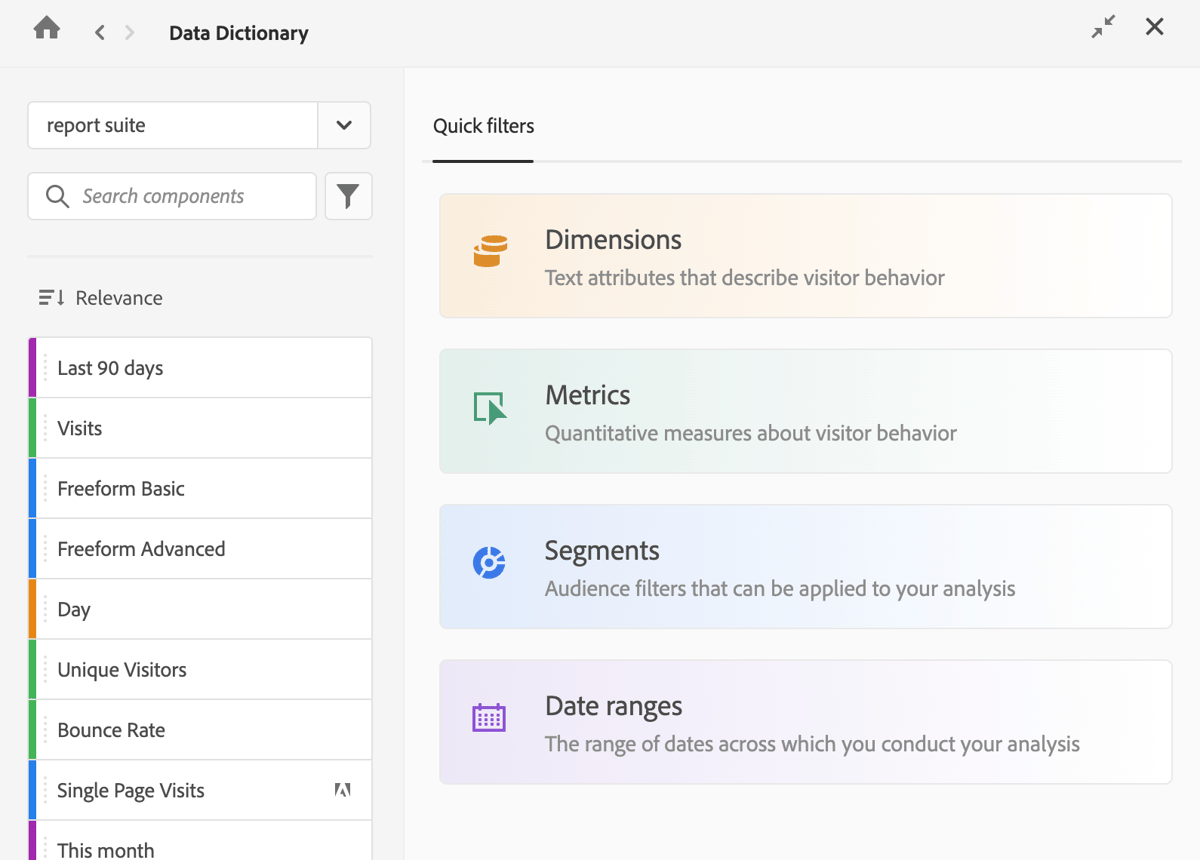Click the Adobe template badge on Single Page Visits
The width and height of the screenshot is (1200, 860).
(x=341, y=789)
